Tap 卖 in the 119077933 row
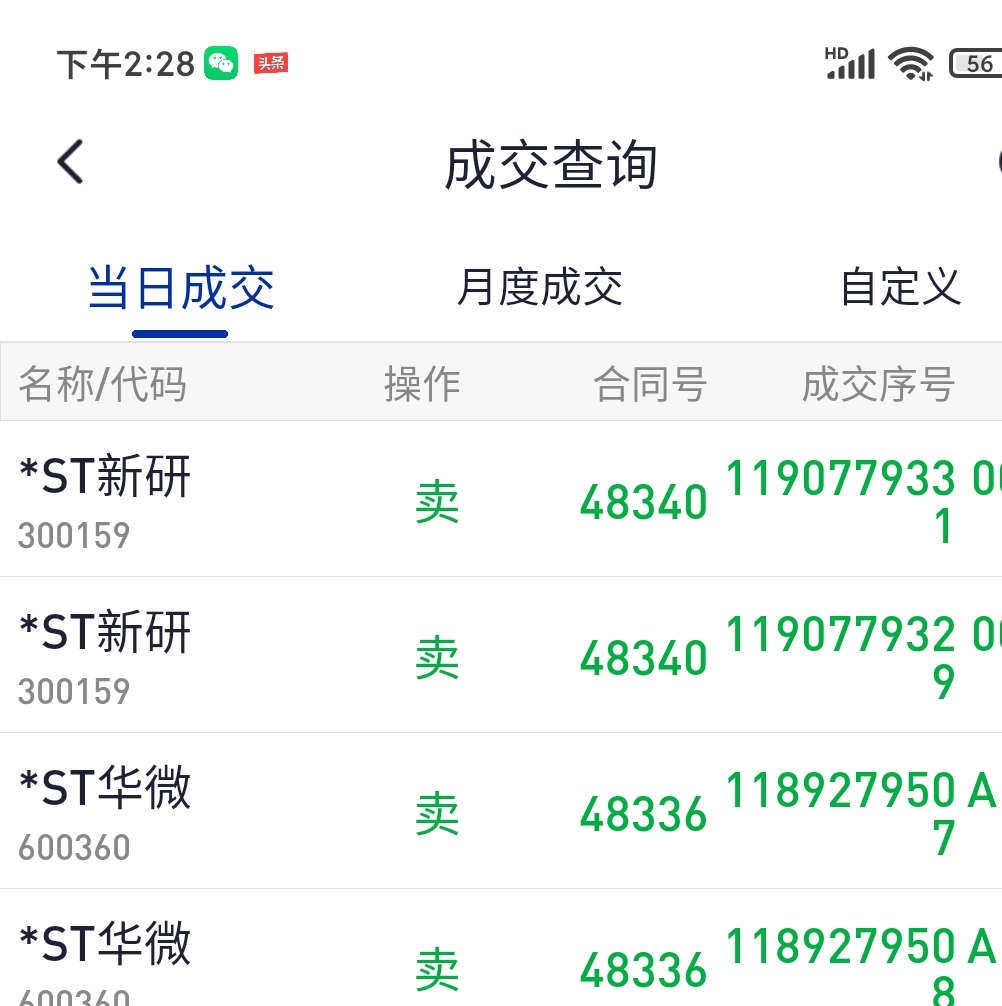This screenshot has height=1006, width=1002. pos(437,502)
